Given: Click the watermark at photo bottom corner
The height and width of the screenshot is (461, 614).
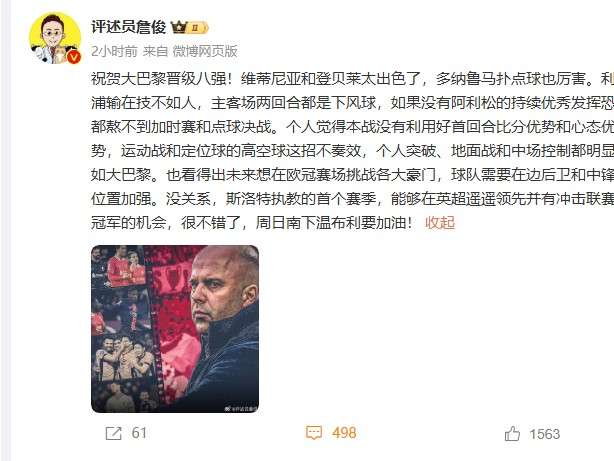Looking at the screenshot, I should pos(241,409).
